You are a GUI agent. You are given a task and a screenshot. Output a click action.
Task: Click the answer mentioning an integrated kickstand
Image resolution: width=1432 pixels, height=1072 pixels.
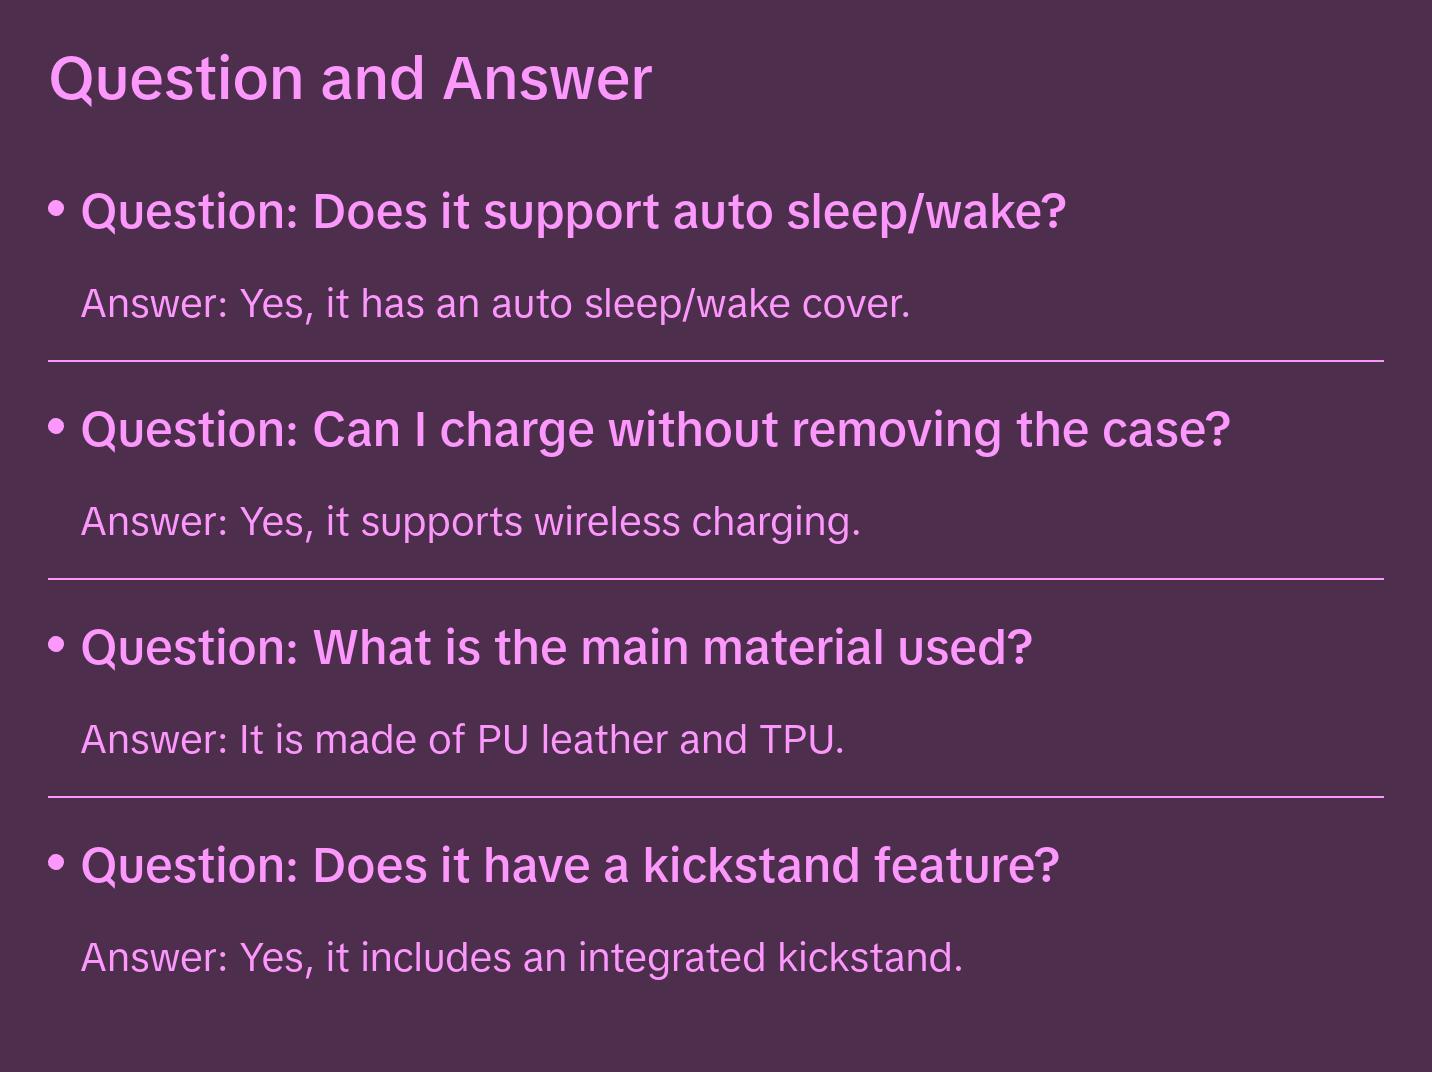pyautogui.click(x=521, y=958)
